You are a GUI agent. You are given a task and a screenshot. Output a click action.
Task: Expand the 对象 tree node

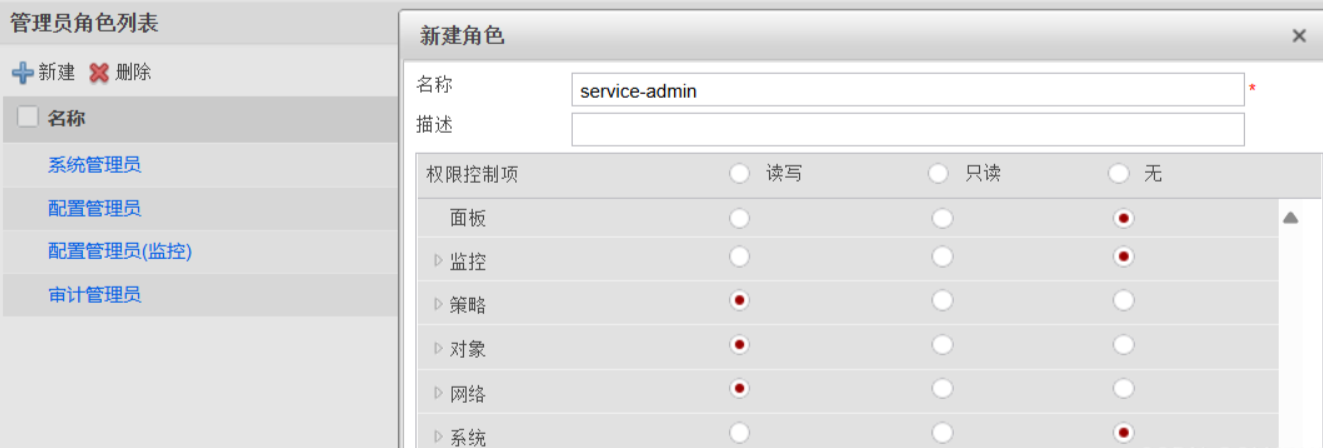[x=438, y=348]
